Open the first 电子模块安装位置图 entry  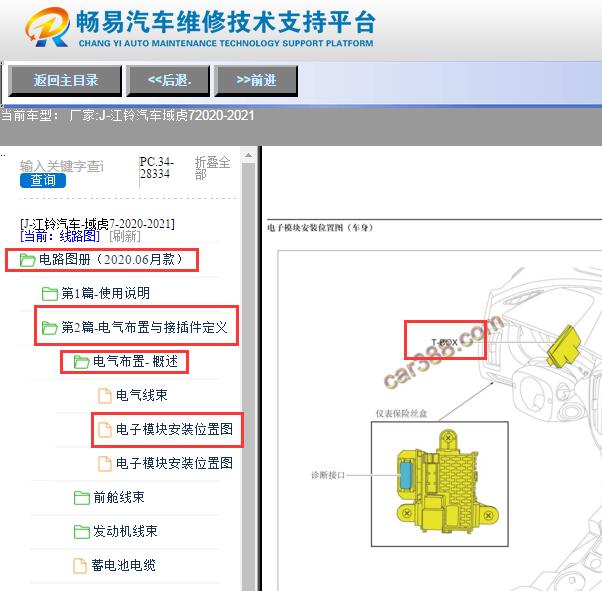tap(174, 429)
